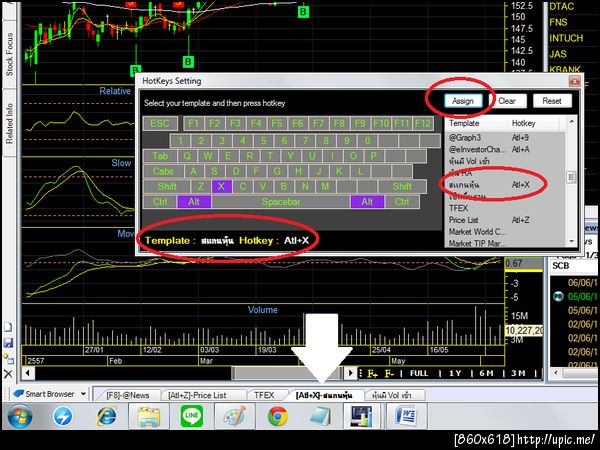Image resolution: width=600 pixels, height=450 pixels.
Task: Click the Assign button in HotKeys Setting
Action: point(463,101)
